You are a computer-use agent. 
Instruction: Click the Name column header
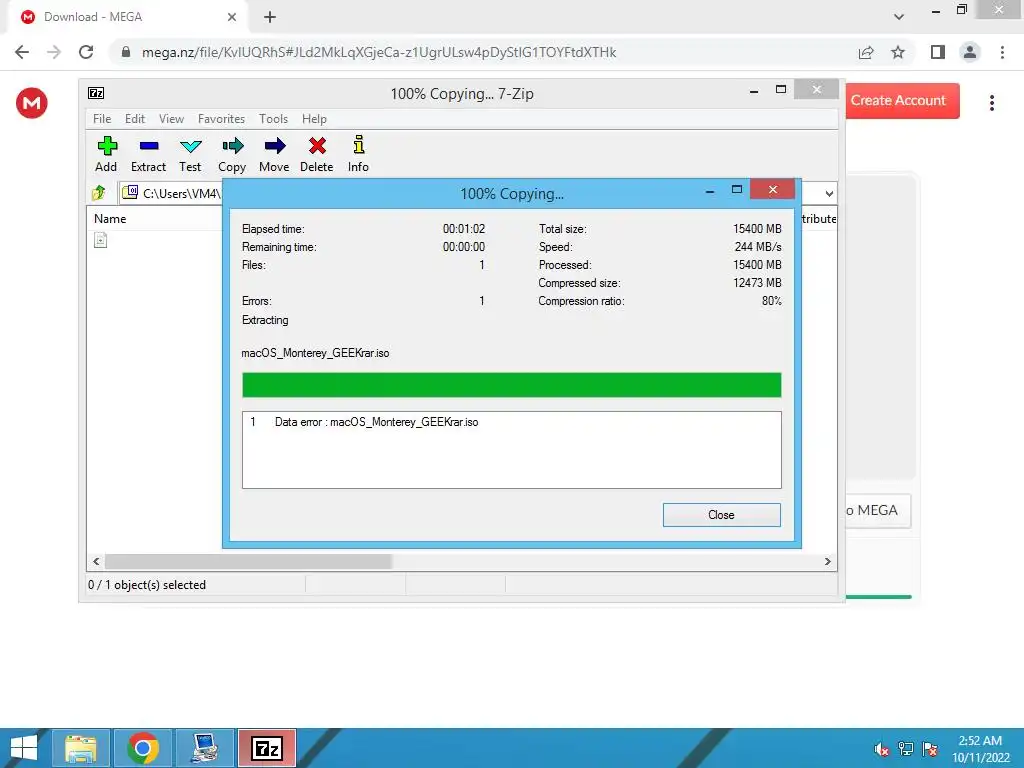110,219
